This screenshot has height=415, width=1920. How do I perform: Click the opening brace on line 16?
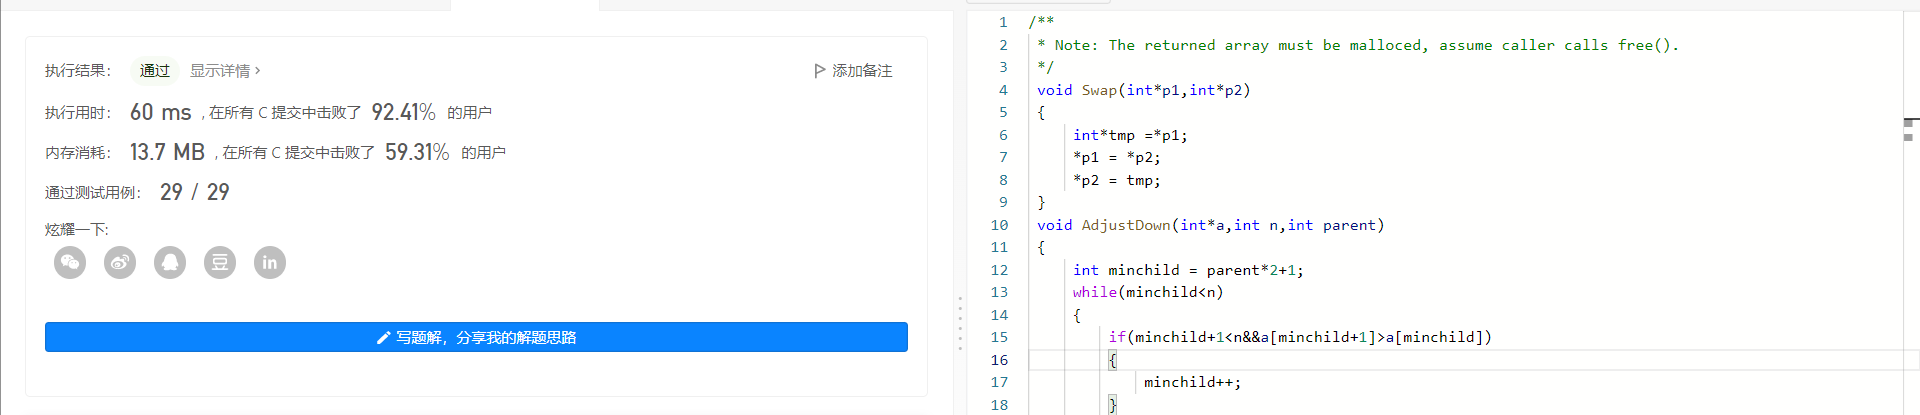pyautogui.click(x=1112, y=360)
